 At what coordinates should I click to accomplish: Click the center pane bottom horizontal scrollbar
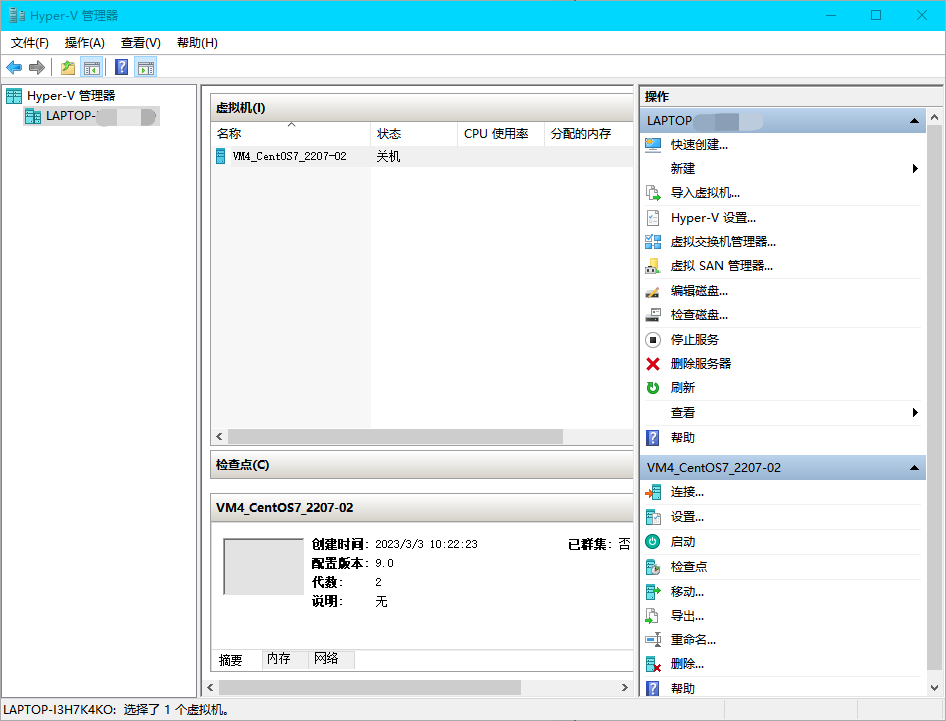(370, 687)
